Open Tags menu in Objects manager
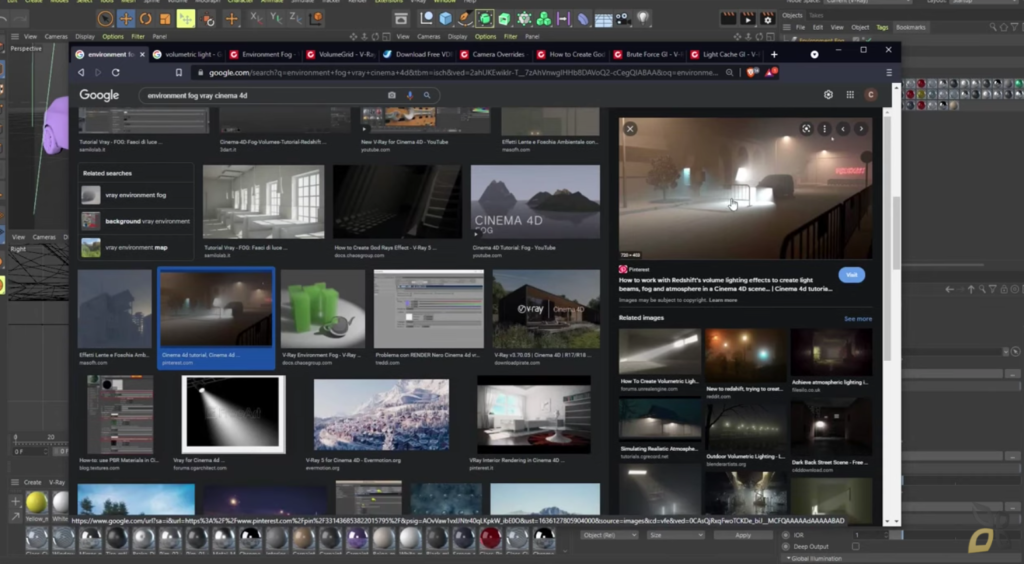 tap(882, 27)
